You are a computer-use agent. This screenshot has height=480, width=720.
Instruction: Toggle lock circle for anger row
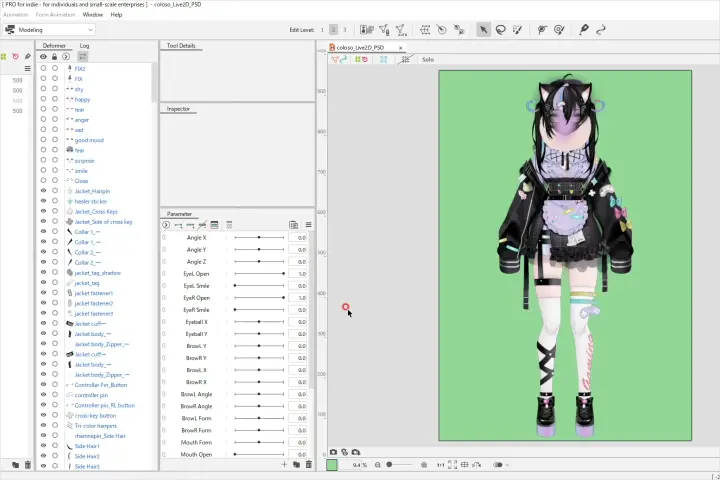click(55, 119)
